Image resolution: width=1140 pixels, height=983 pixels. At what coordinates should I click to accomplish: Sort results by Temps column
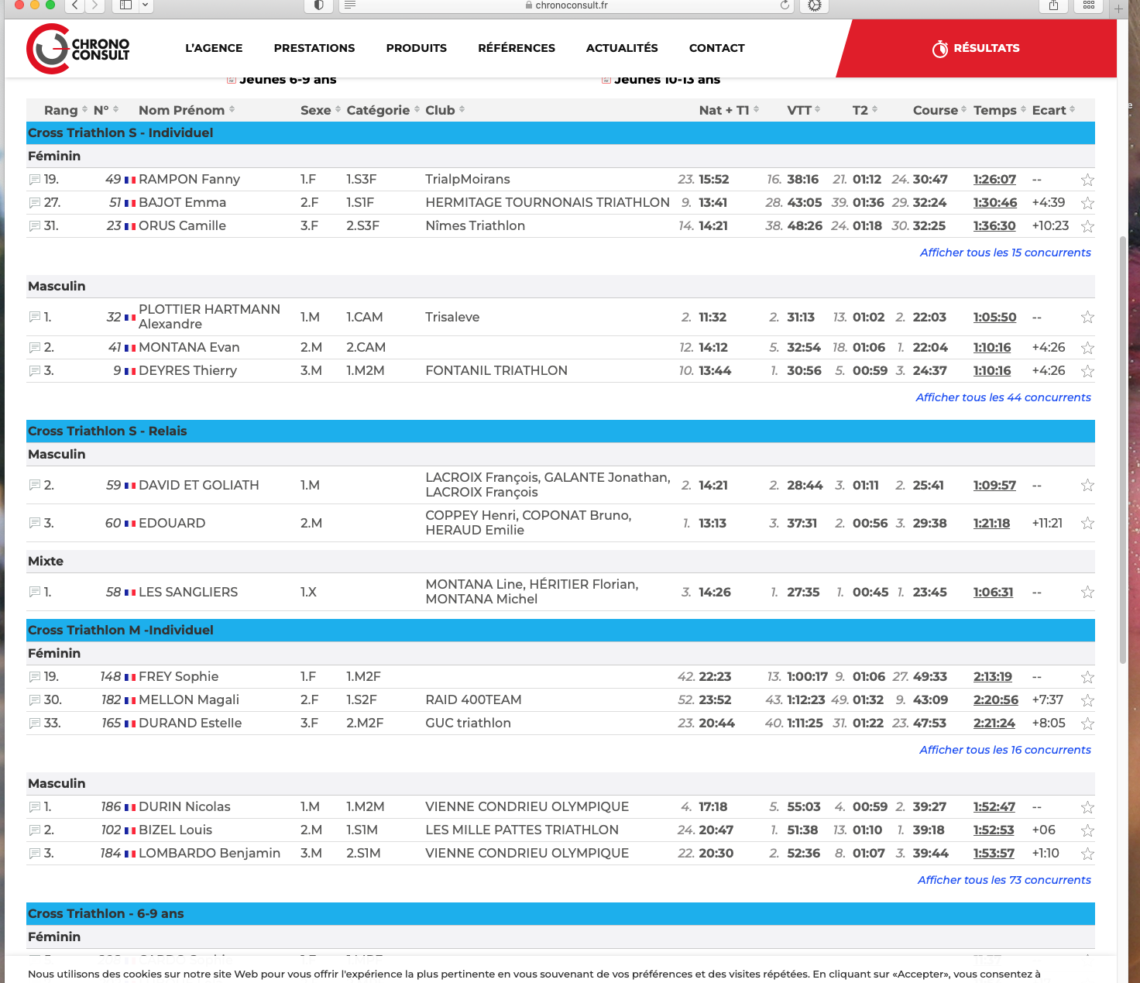[1022, 110]
